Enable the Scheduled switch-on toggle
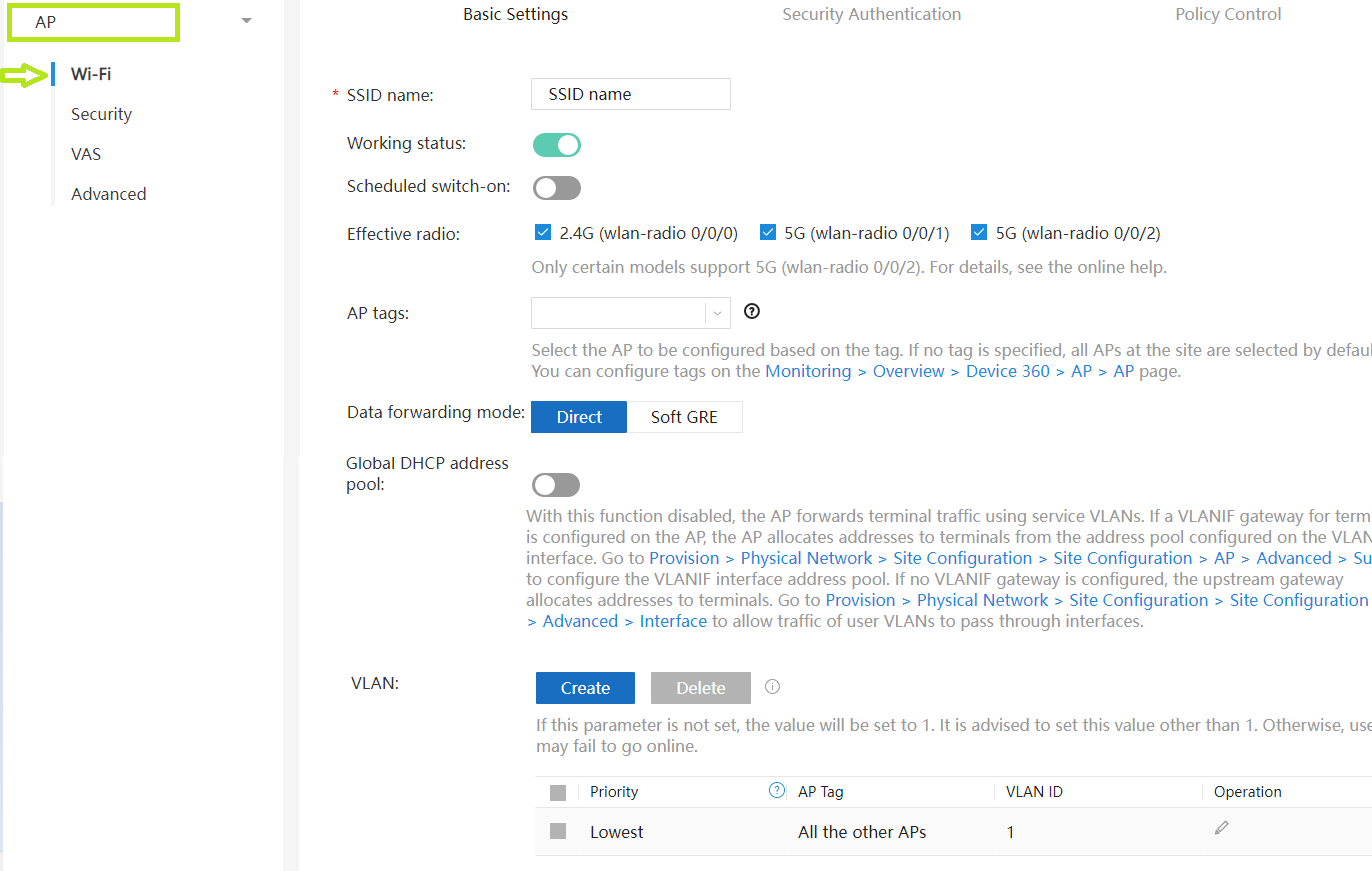Image resolution: width=1372 pixels, height=871 pixels. [x=557, y=188]
